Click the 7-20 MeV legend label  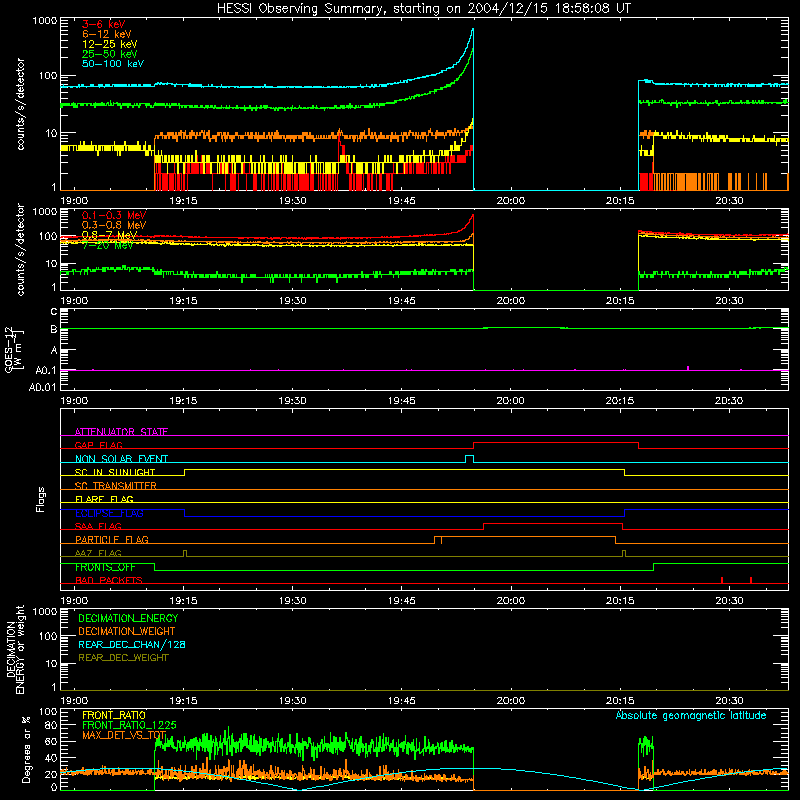point(108,245)
